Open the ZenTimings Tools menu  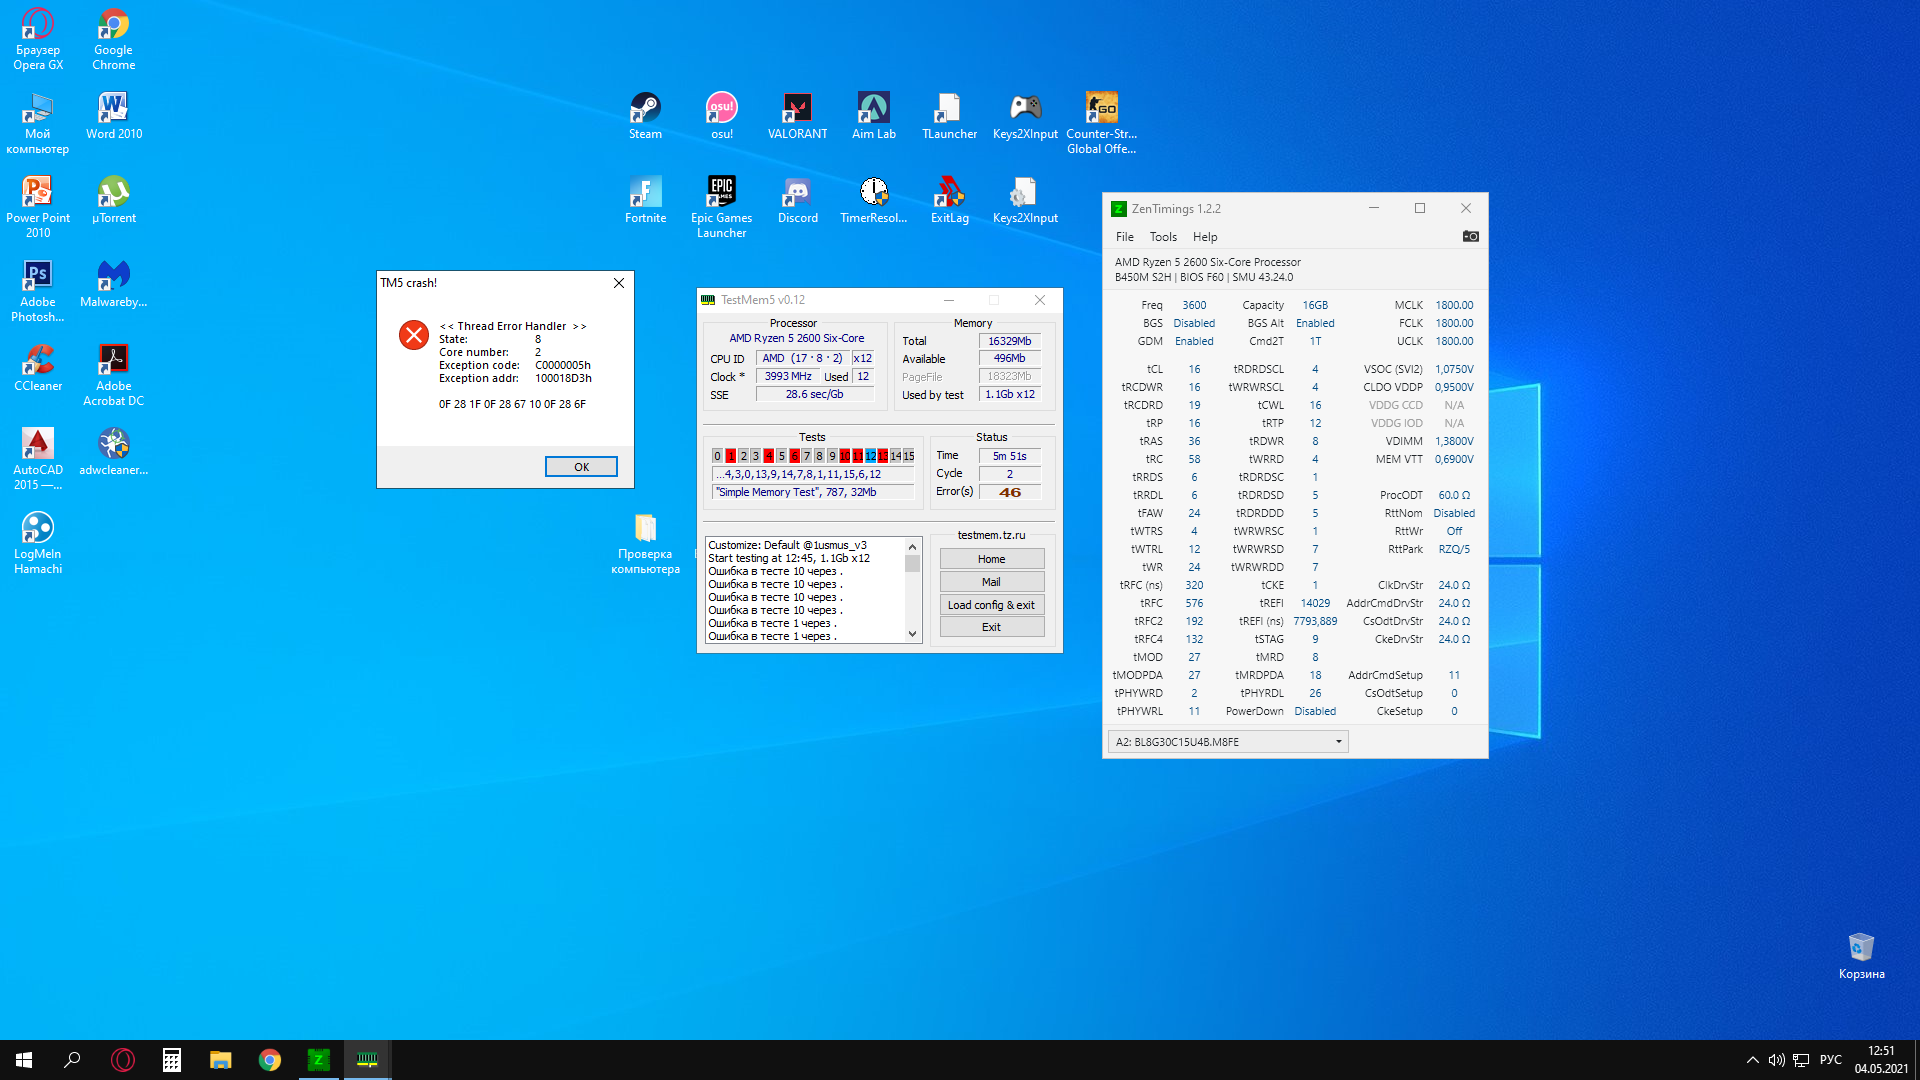[1163, 237]
